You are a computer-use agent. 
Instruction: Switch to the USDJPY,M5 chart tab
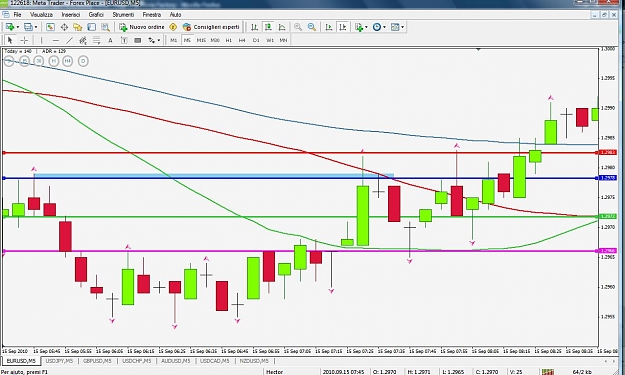59,361
